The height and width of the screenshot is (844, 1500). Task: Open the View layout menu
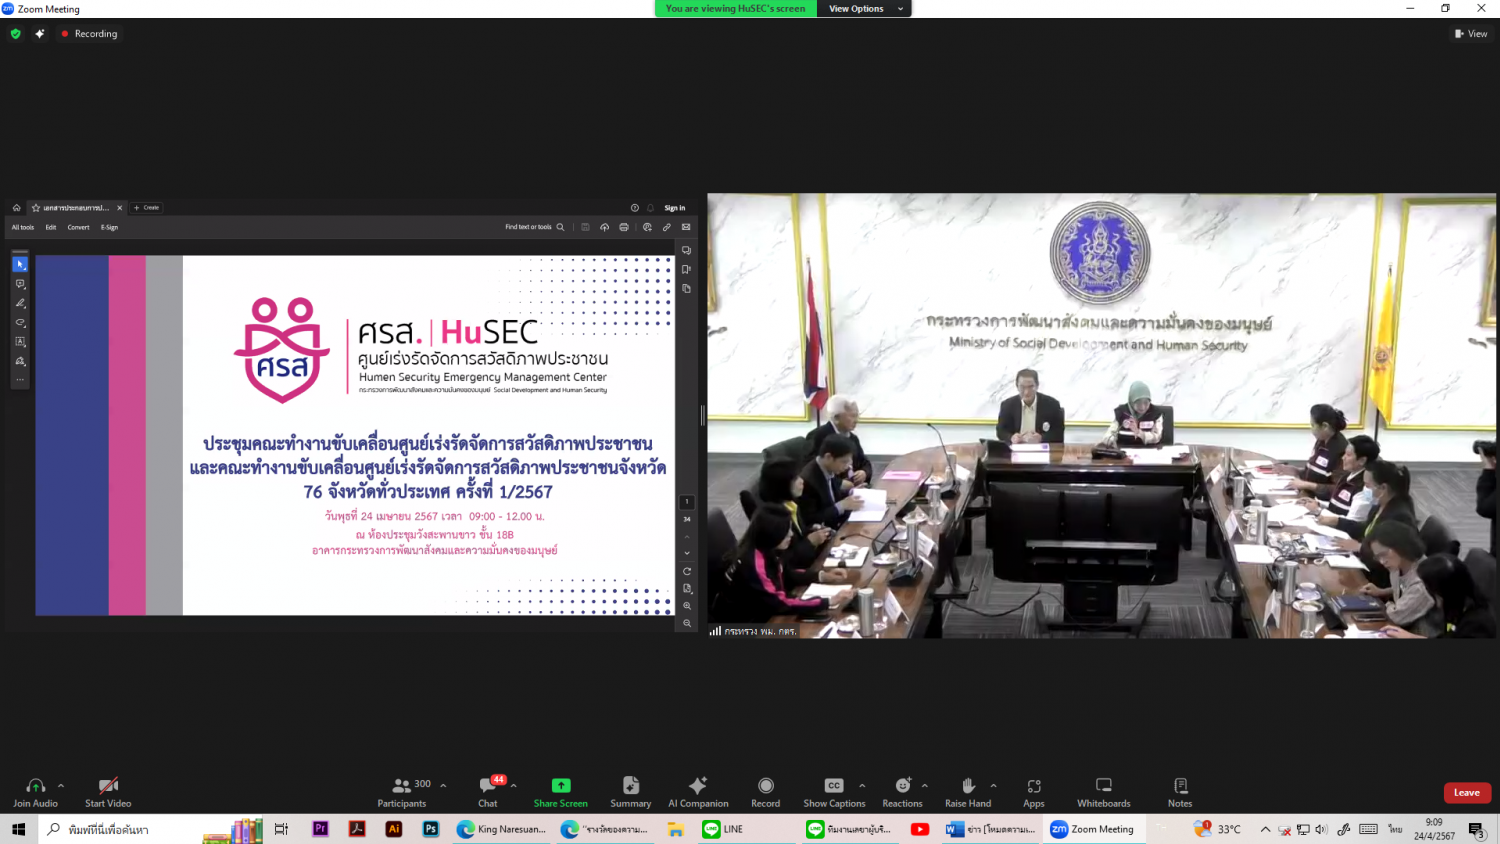tap(1471, 34)
